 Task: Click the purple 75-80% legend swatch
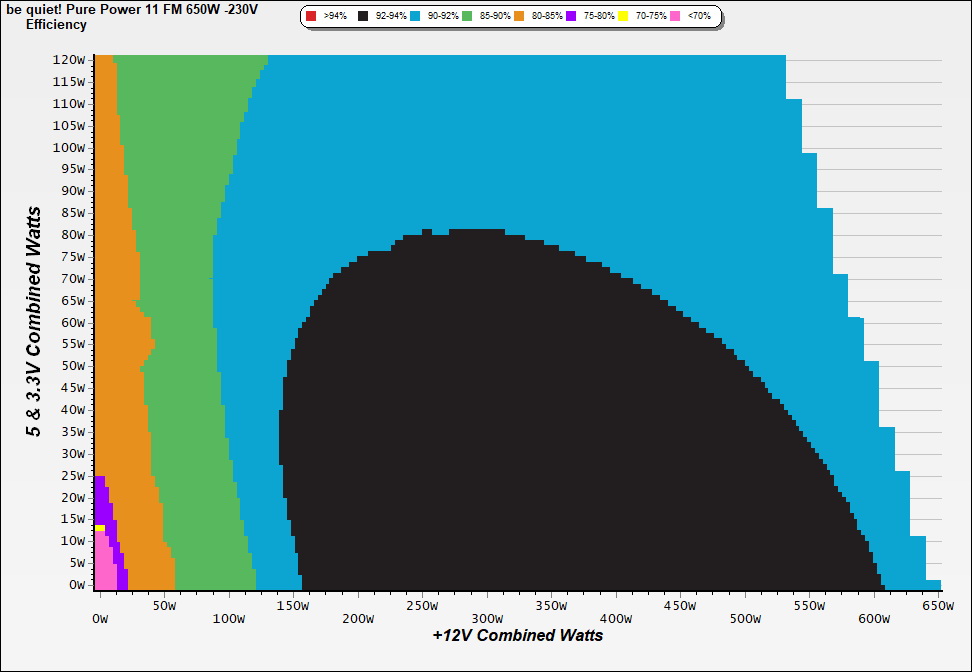pos(571,17)
